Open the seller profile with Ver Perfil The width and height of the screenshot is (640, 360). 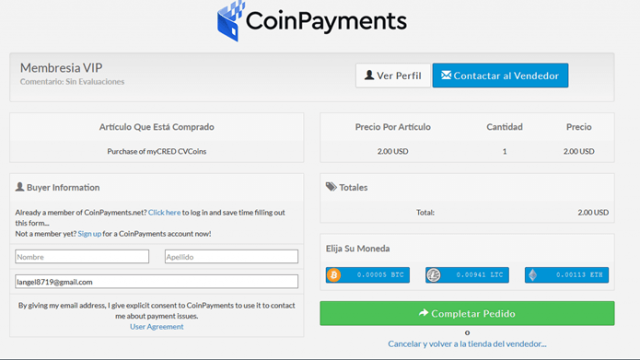pos(393,76)
